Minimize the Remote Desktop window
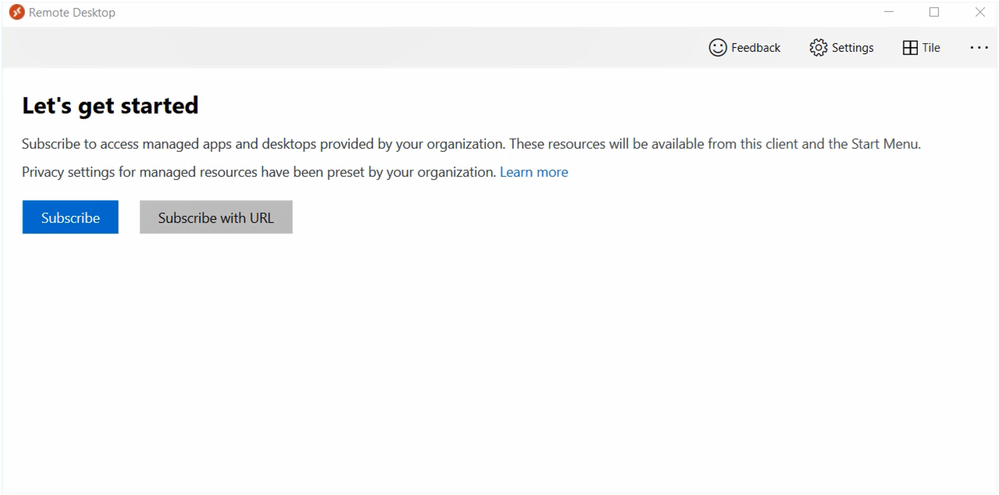999x495 pixels. [x=888, y=12]
